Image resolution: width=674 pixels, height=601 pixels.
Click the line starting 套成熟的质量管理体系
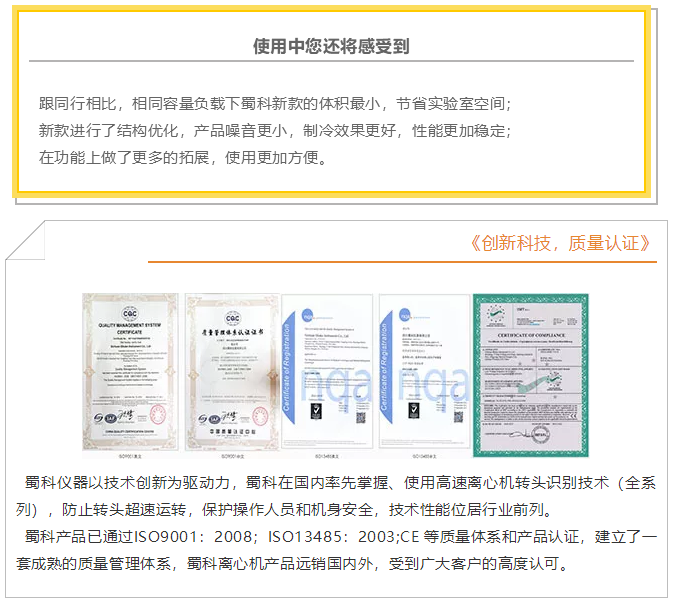[x=292, y=564]
